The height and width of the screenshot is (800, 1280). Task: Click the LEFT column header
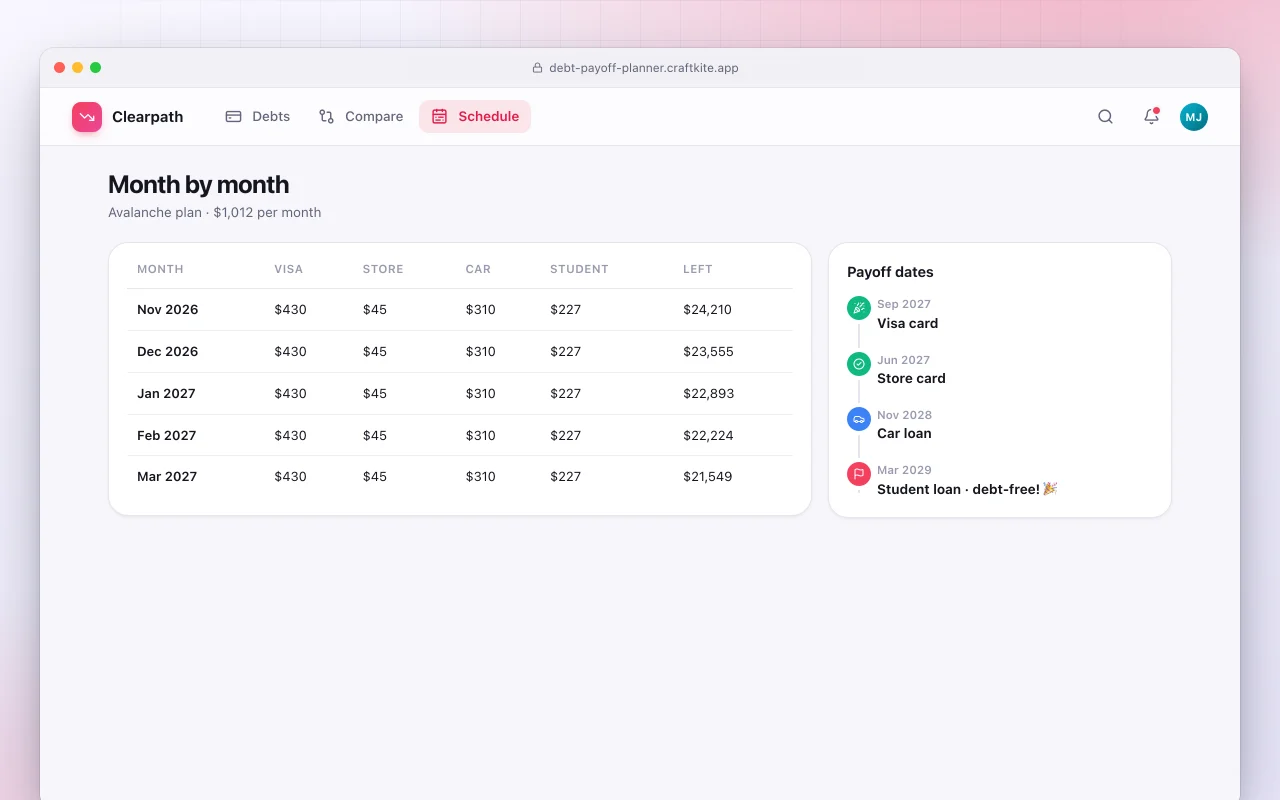[698, 269]
